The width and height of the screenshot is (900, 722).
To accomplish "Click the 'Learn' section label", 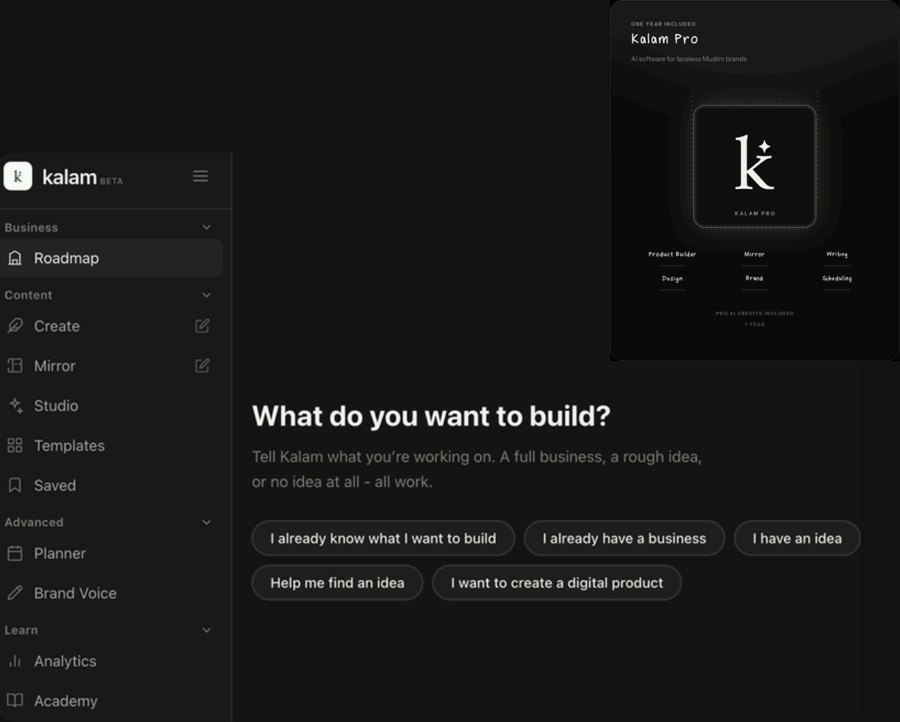I will pos(21,630).
